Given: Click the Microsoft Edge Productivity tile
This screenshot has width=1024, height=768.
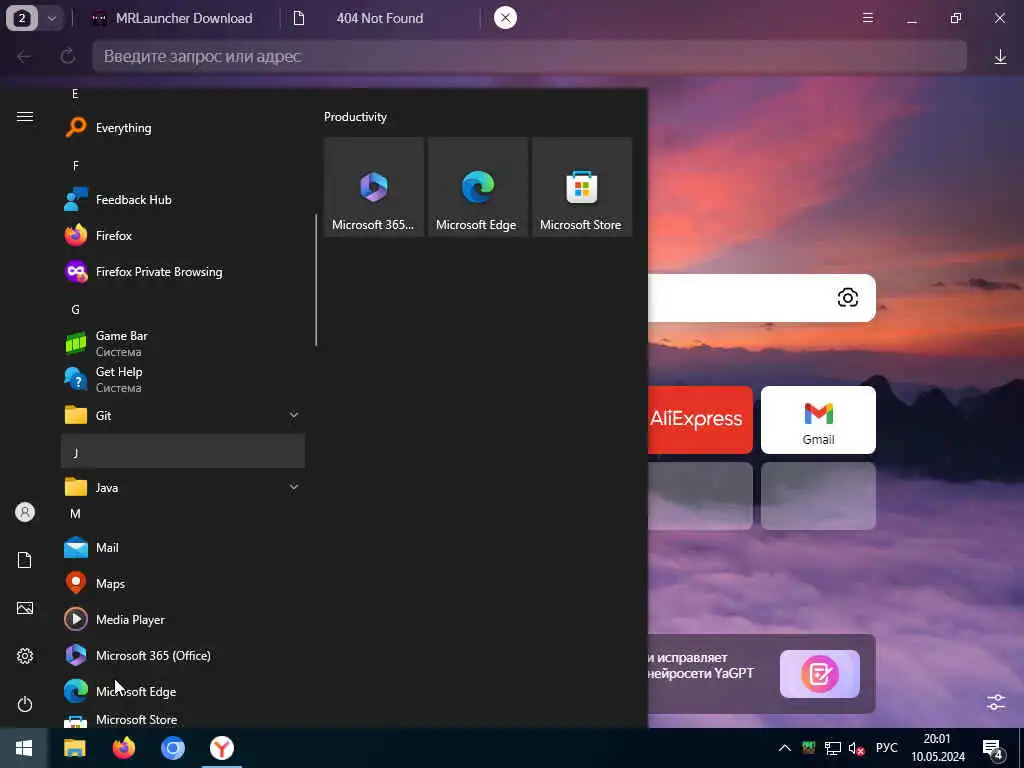Looking at the screenshot, I should (x=477, y=187).
